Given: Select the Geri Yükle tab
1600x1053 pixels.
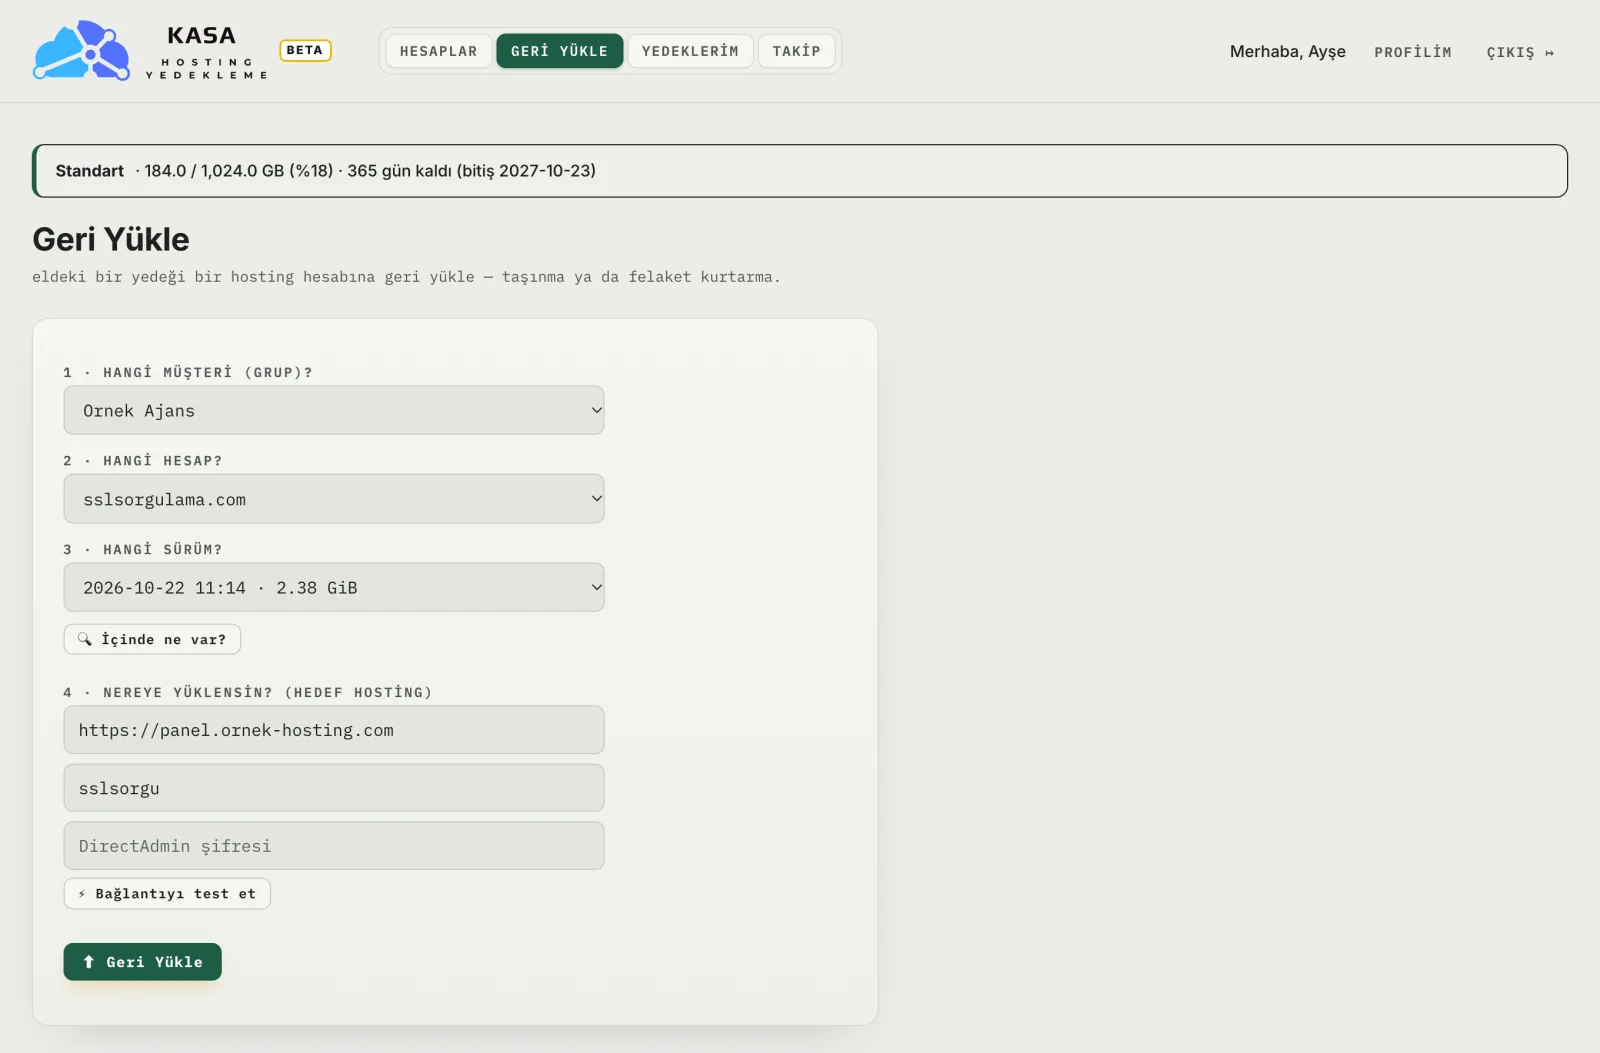Looking at the screenshot, I should coord(559,51).
